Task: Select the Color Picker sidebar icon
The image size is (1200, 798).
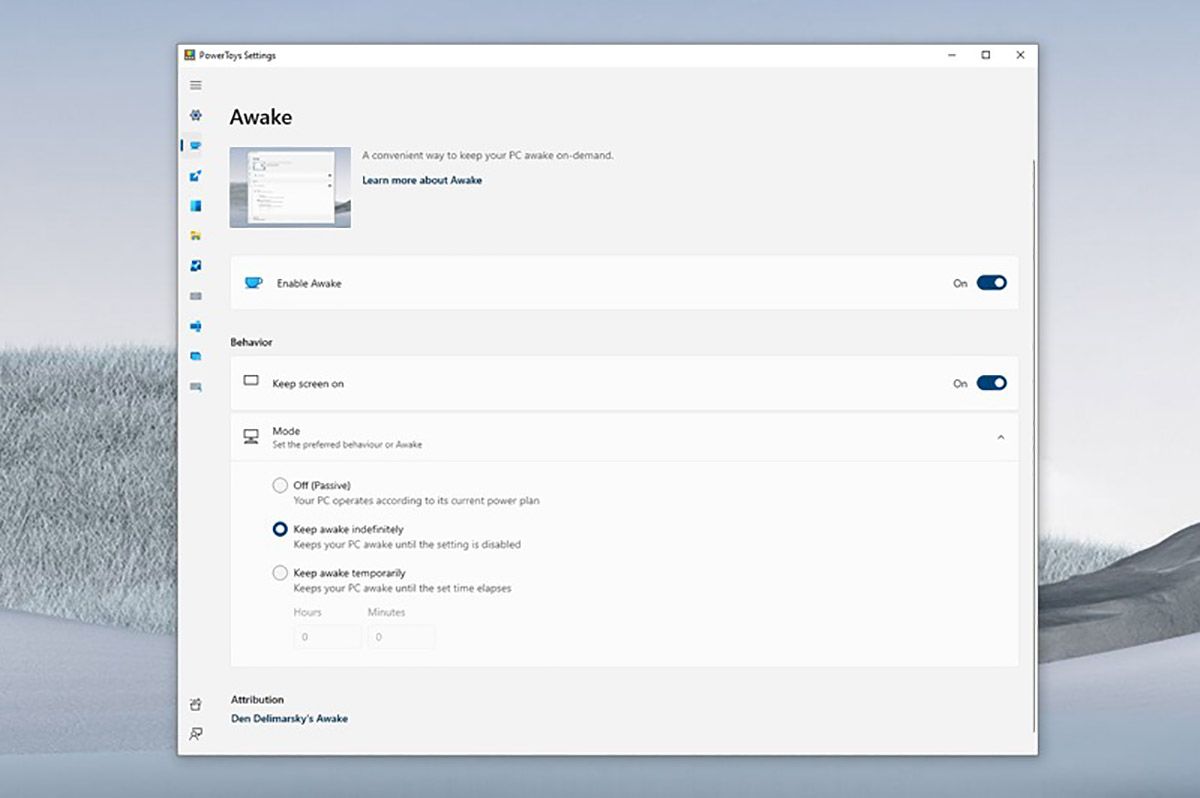Action: 196,176
